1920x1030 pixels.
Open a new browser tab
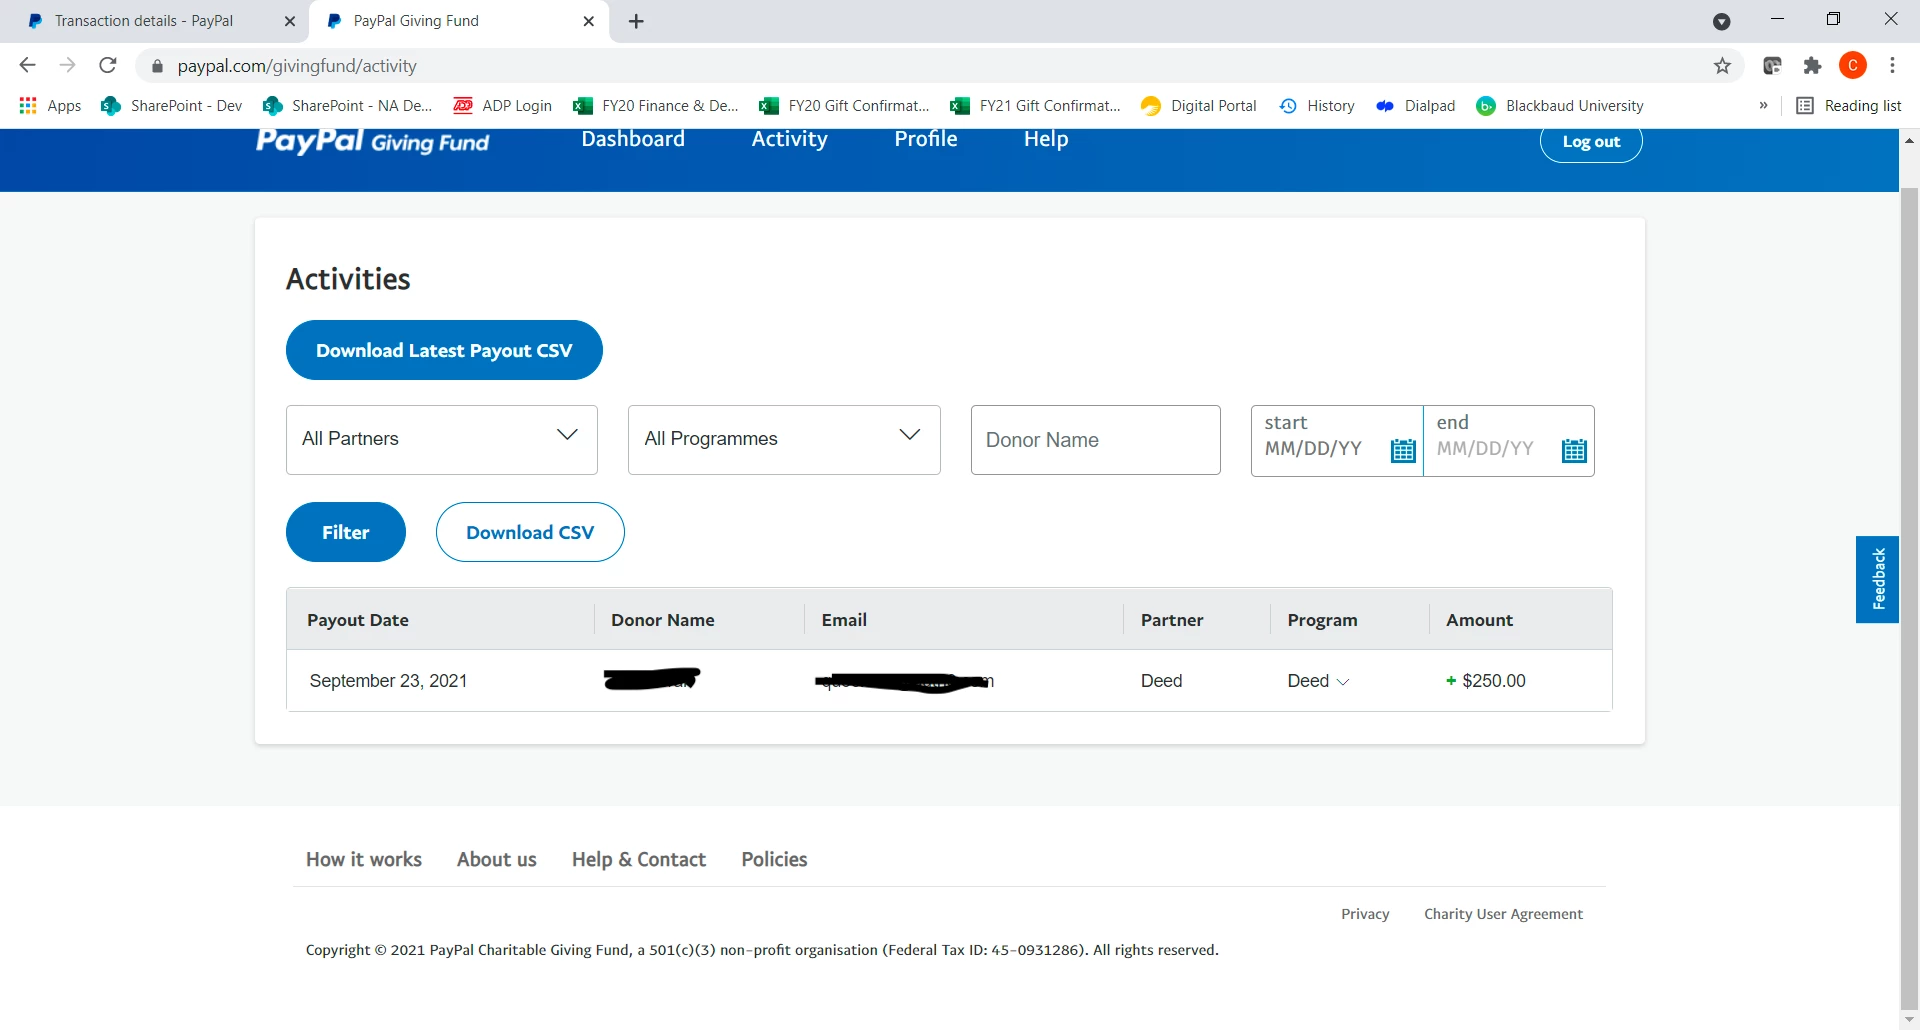pyautogui.click(x=636, y=21)
